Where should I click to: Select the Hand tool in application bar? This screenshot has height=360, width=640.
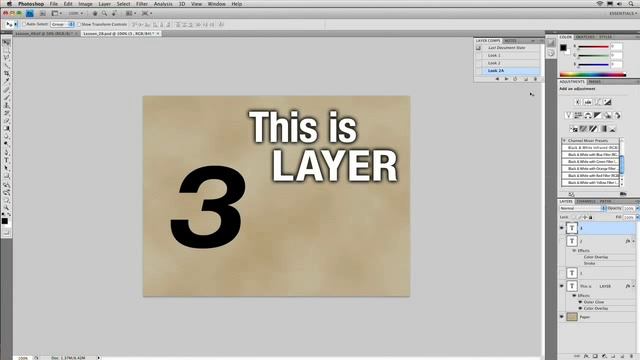[x=95, y=13]
